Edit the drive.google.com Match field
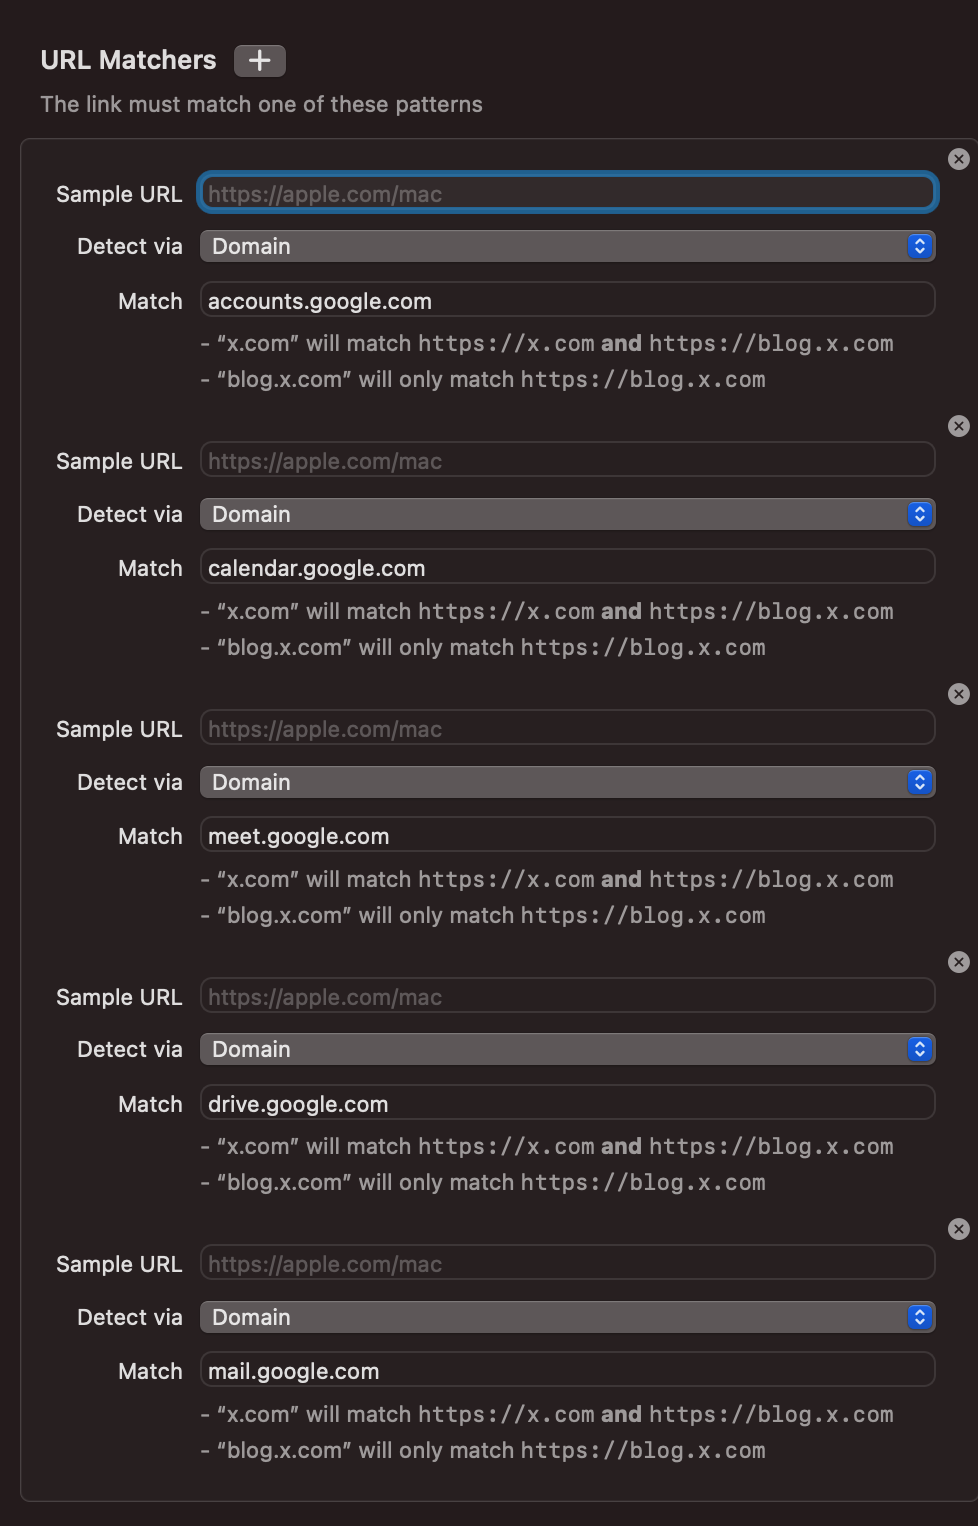The height and width of the screenshot is (1526, 978). pyautogui.click(x=567, y=1103)
